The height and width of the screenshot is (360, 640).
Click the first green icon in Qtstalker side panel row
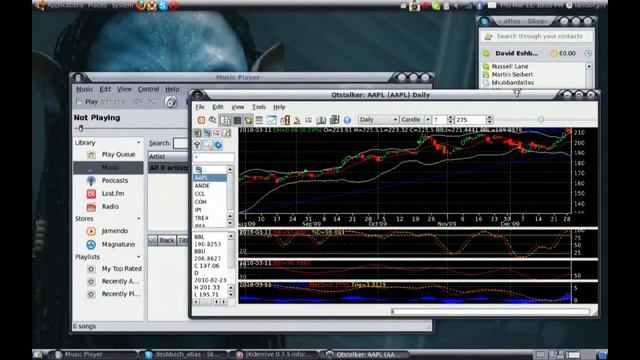[198, 133]
